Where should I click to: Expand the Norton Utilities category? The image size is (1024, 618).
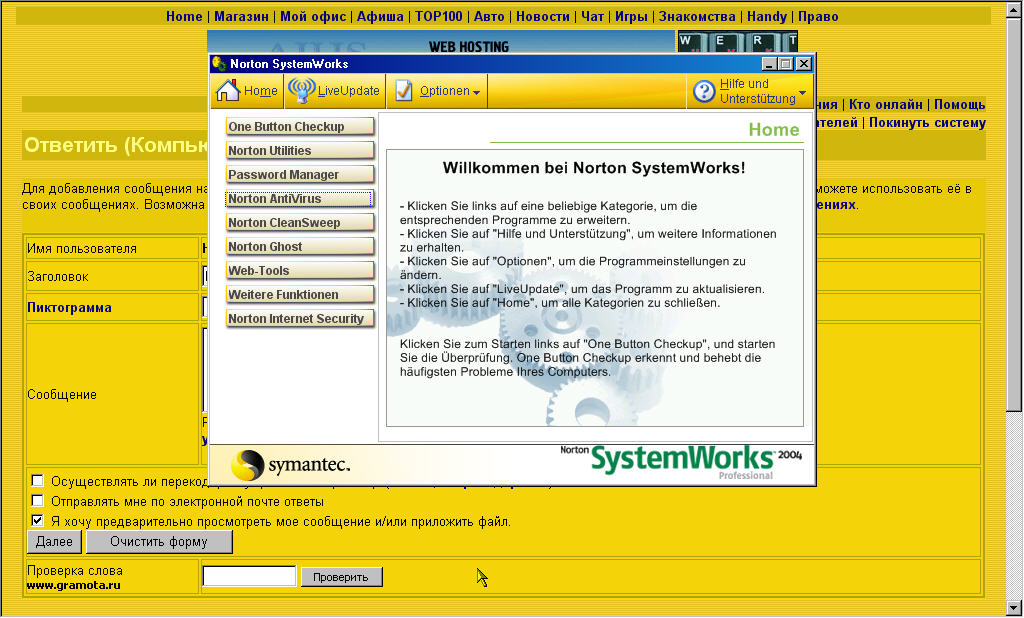coord(300,151)
